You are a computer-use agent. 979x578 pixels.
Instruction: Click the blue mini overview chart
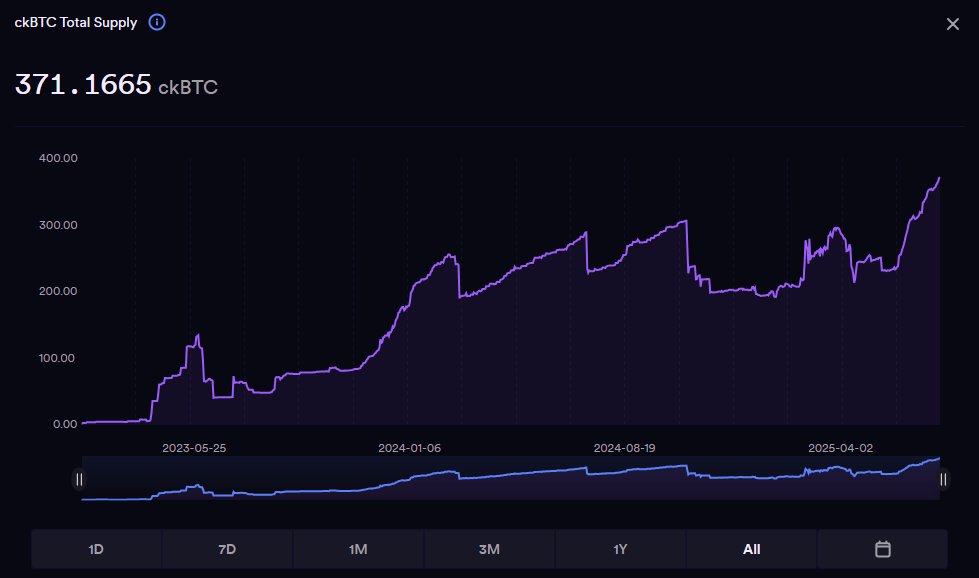tap(511, 478)
